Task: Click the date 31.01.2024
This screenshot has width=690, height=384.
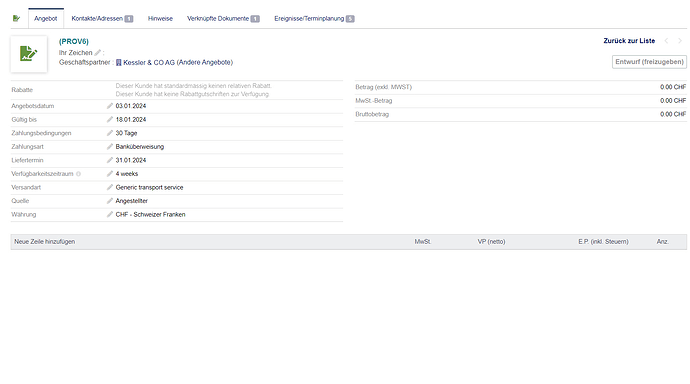Action: tap(131, 160)
